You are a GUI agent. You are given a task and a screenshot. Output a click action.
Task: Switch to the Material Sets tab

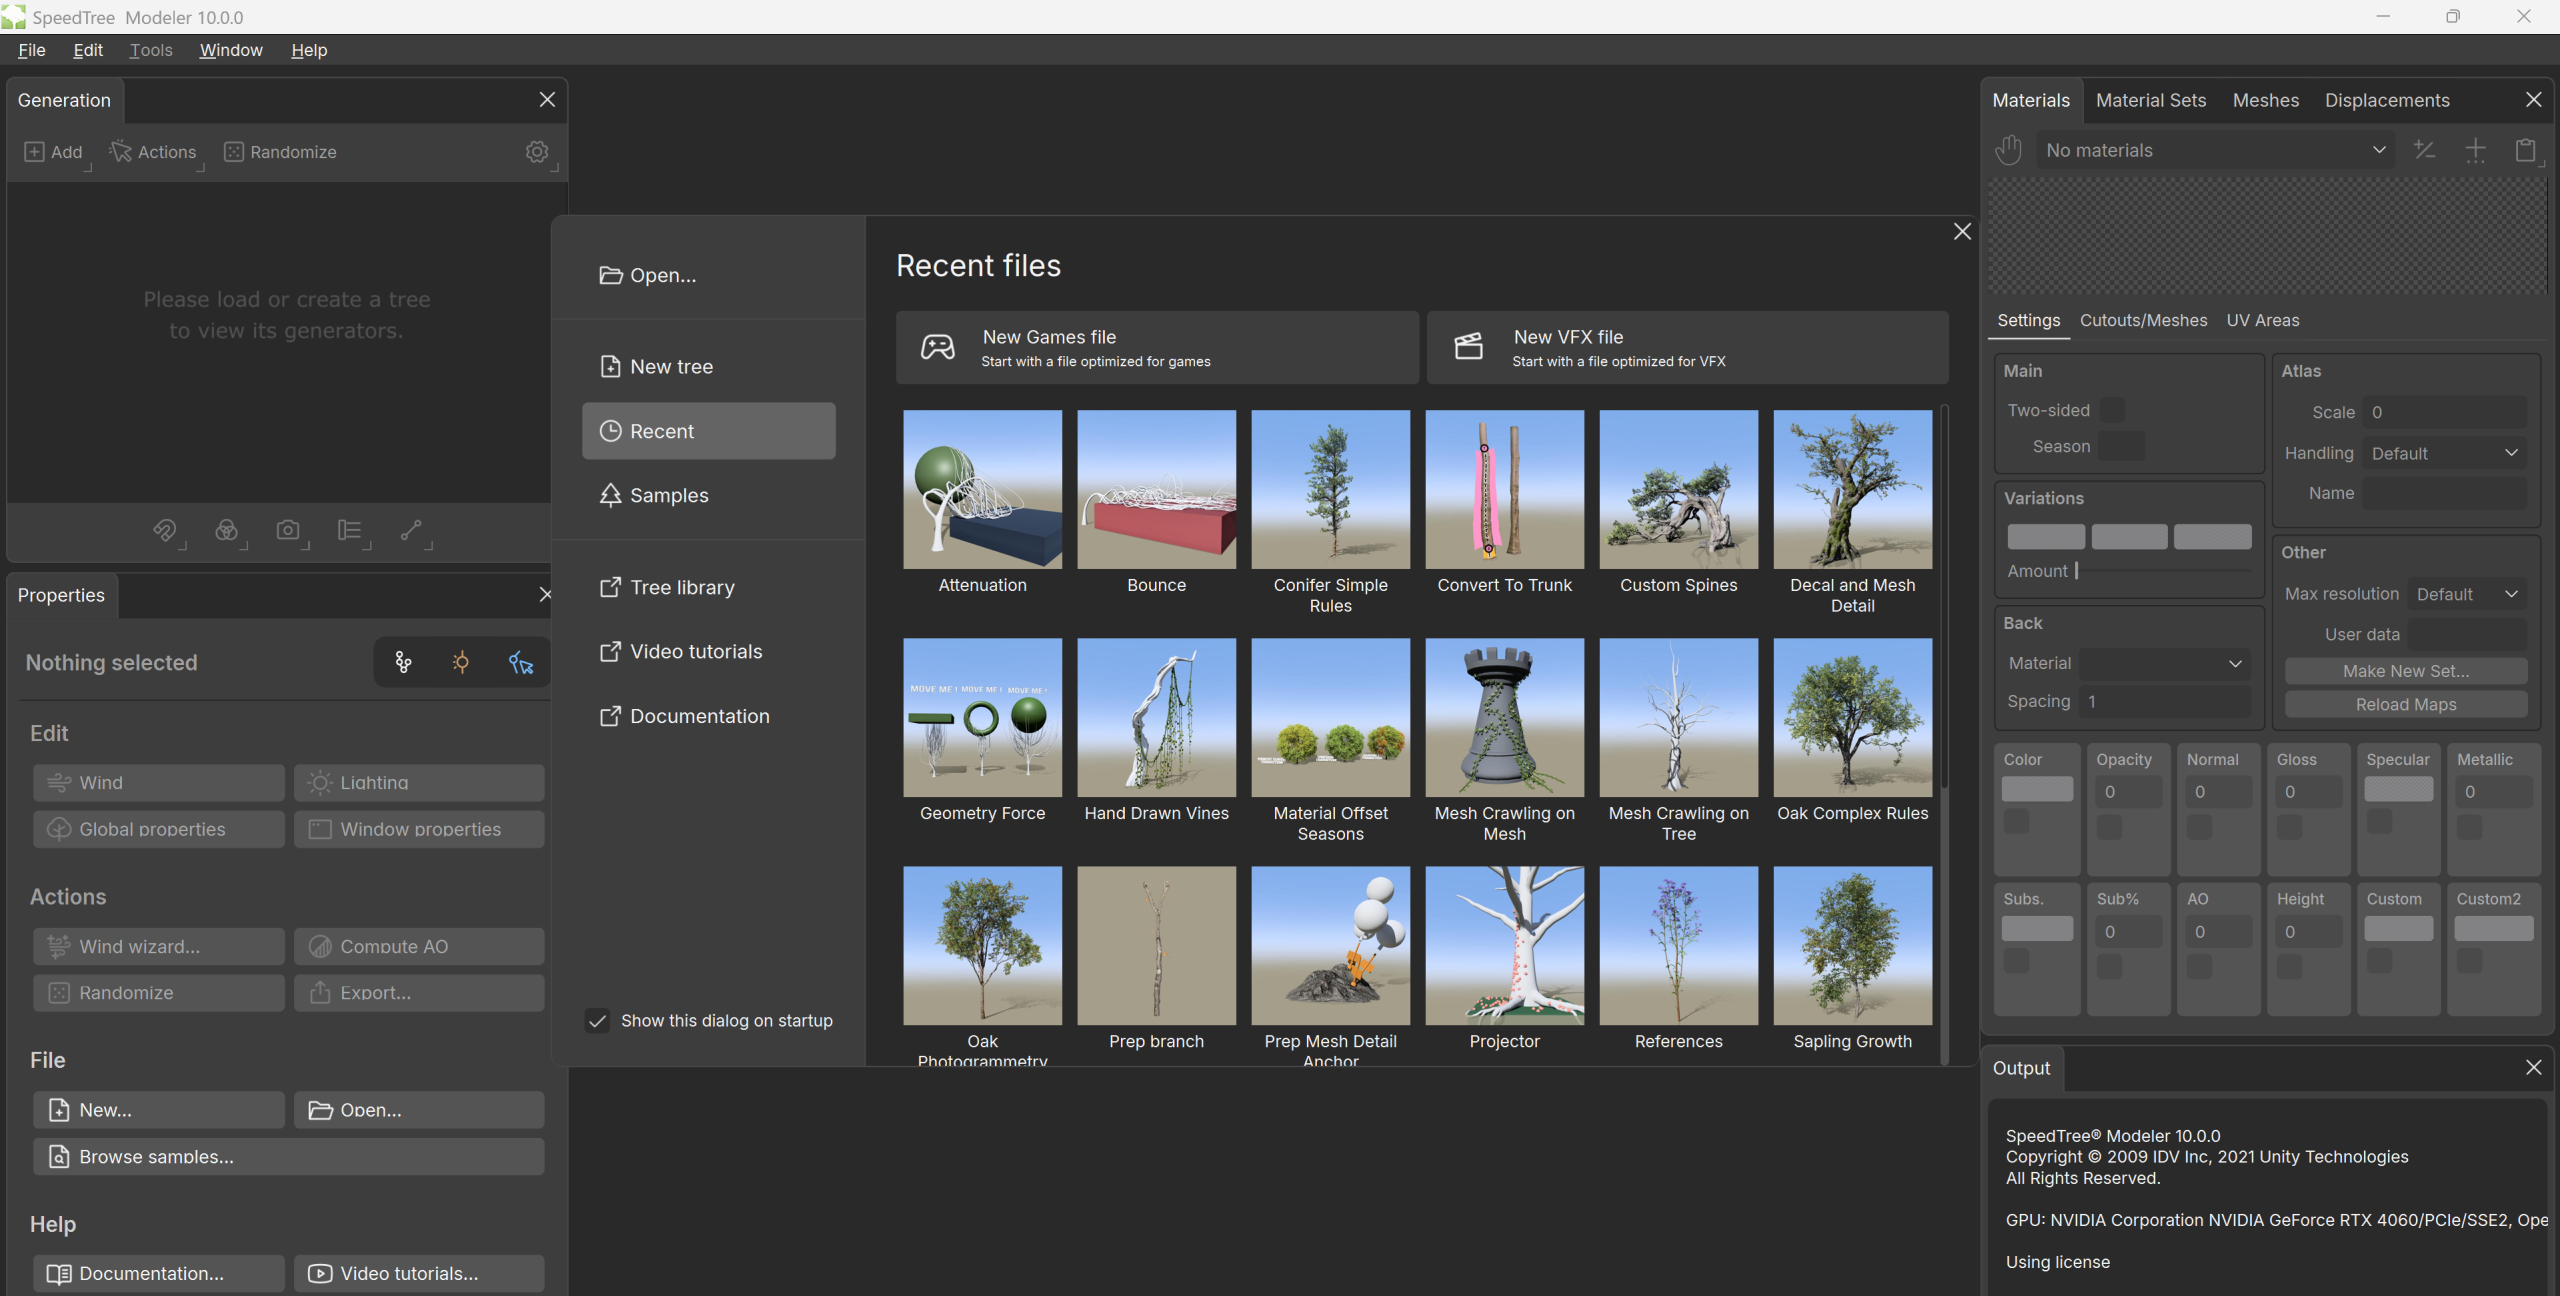click(2150, 100)
